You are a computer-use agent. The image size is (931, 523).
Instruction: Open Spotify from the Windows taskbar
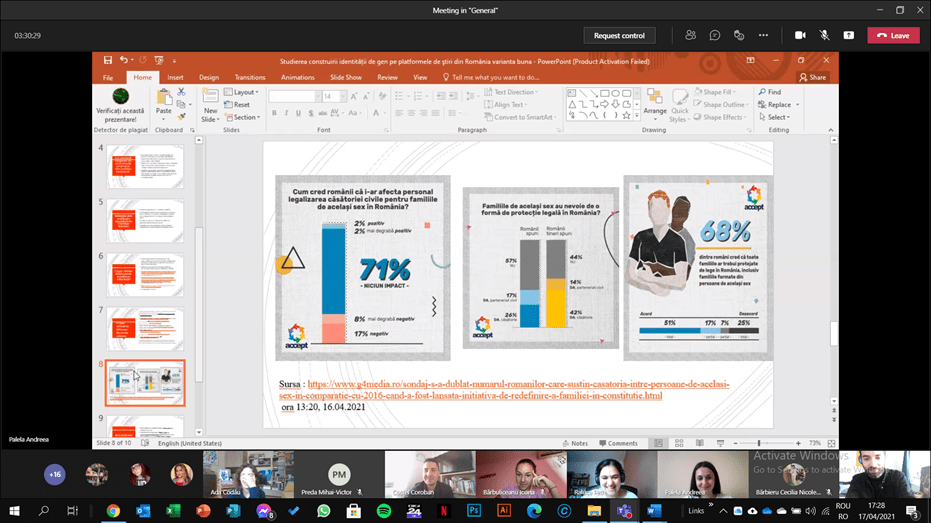[x=383, y=510]
